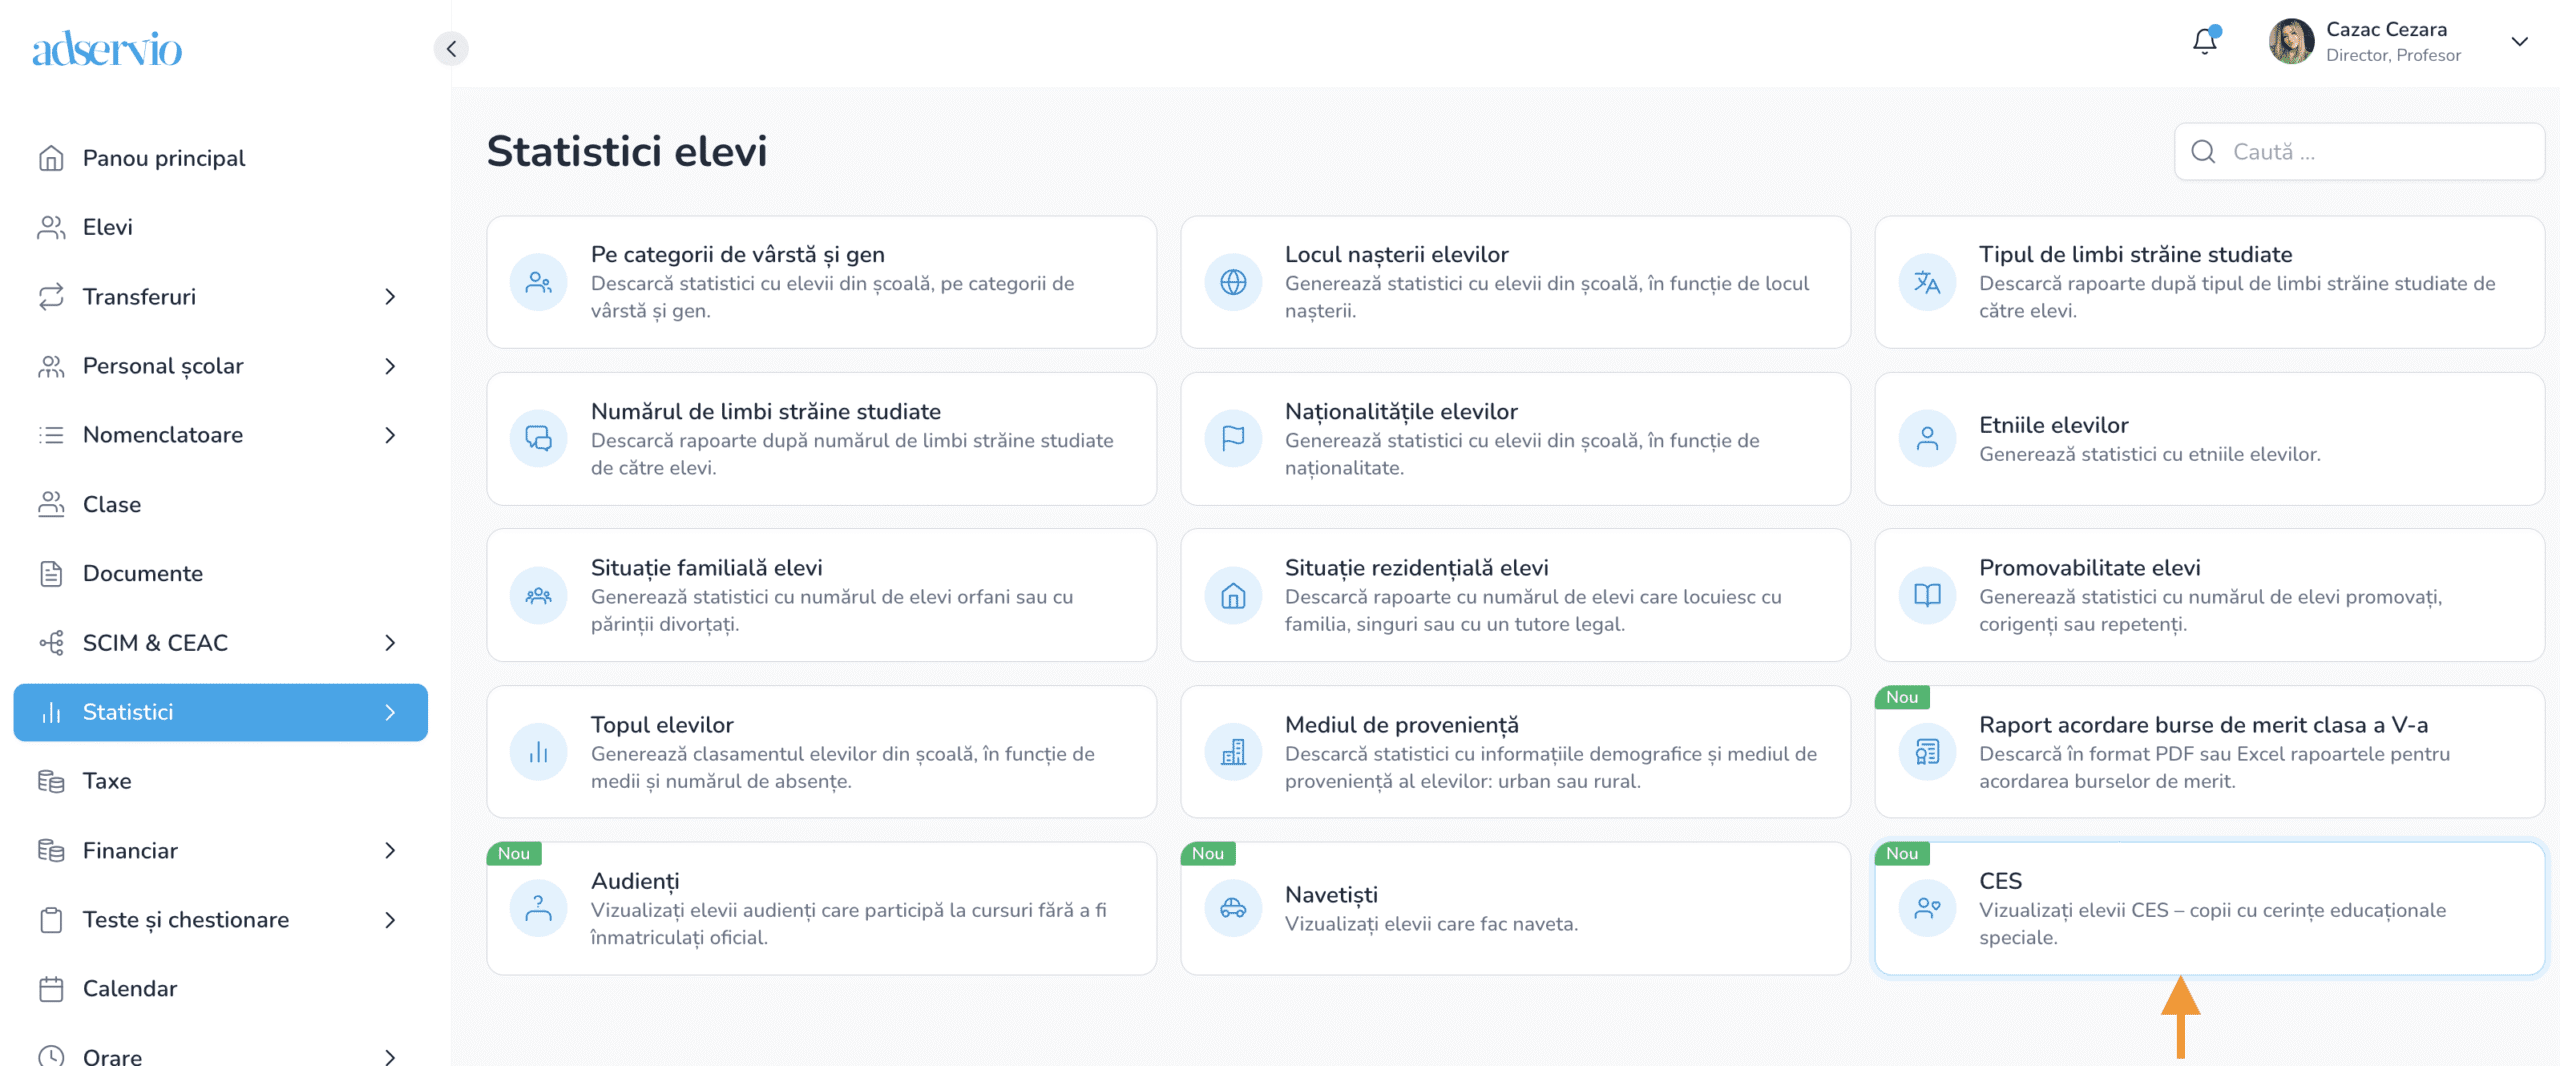Screen dimensions: 2560x1066
Task: Click the bar chart icon for Topul elevilor
Action: pyautogui.click(x=538, y=752)
